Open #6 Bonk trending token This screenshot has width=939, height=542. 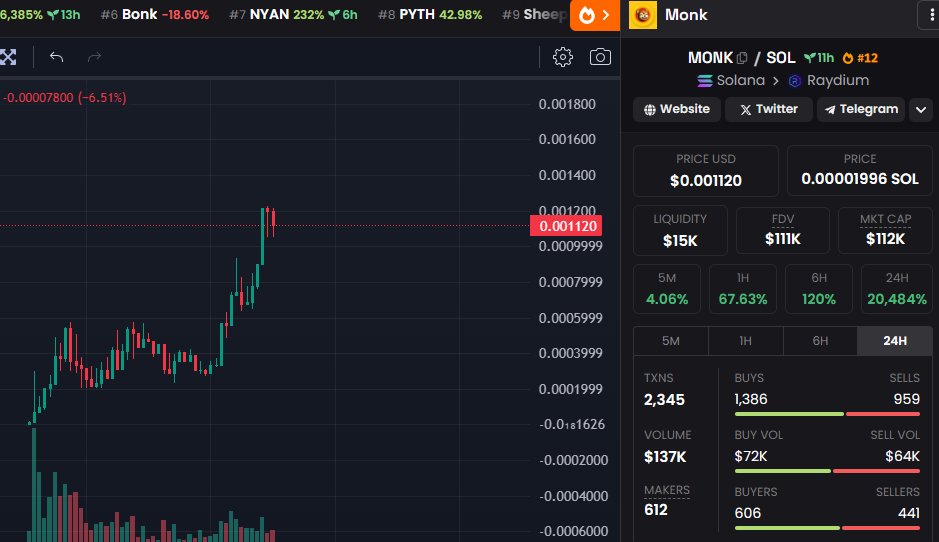pos(155,14)
